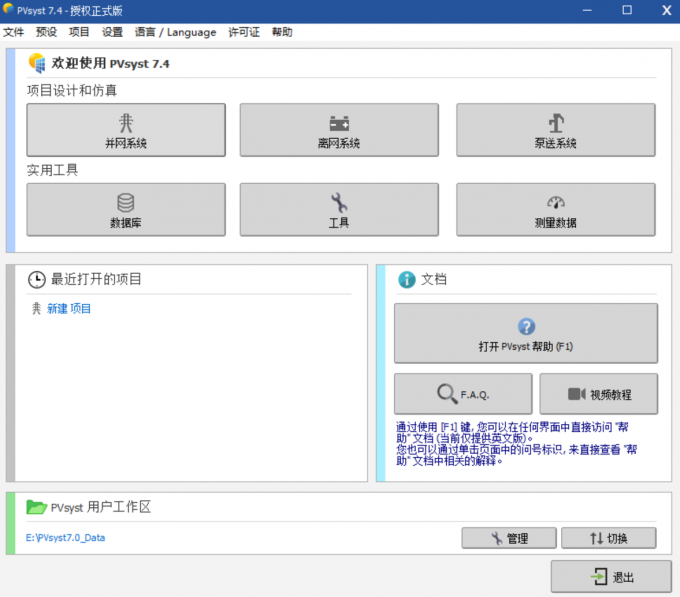Viewport: 680px width, 597px height.
Task: Click the question mark help icon
Action: coord(526,327)
